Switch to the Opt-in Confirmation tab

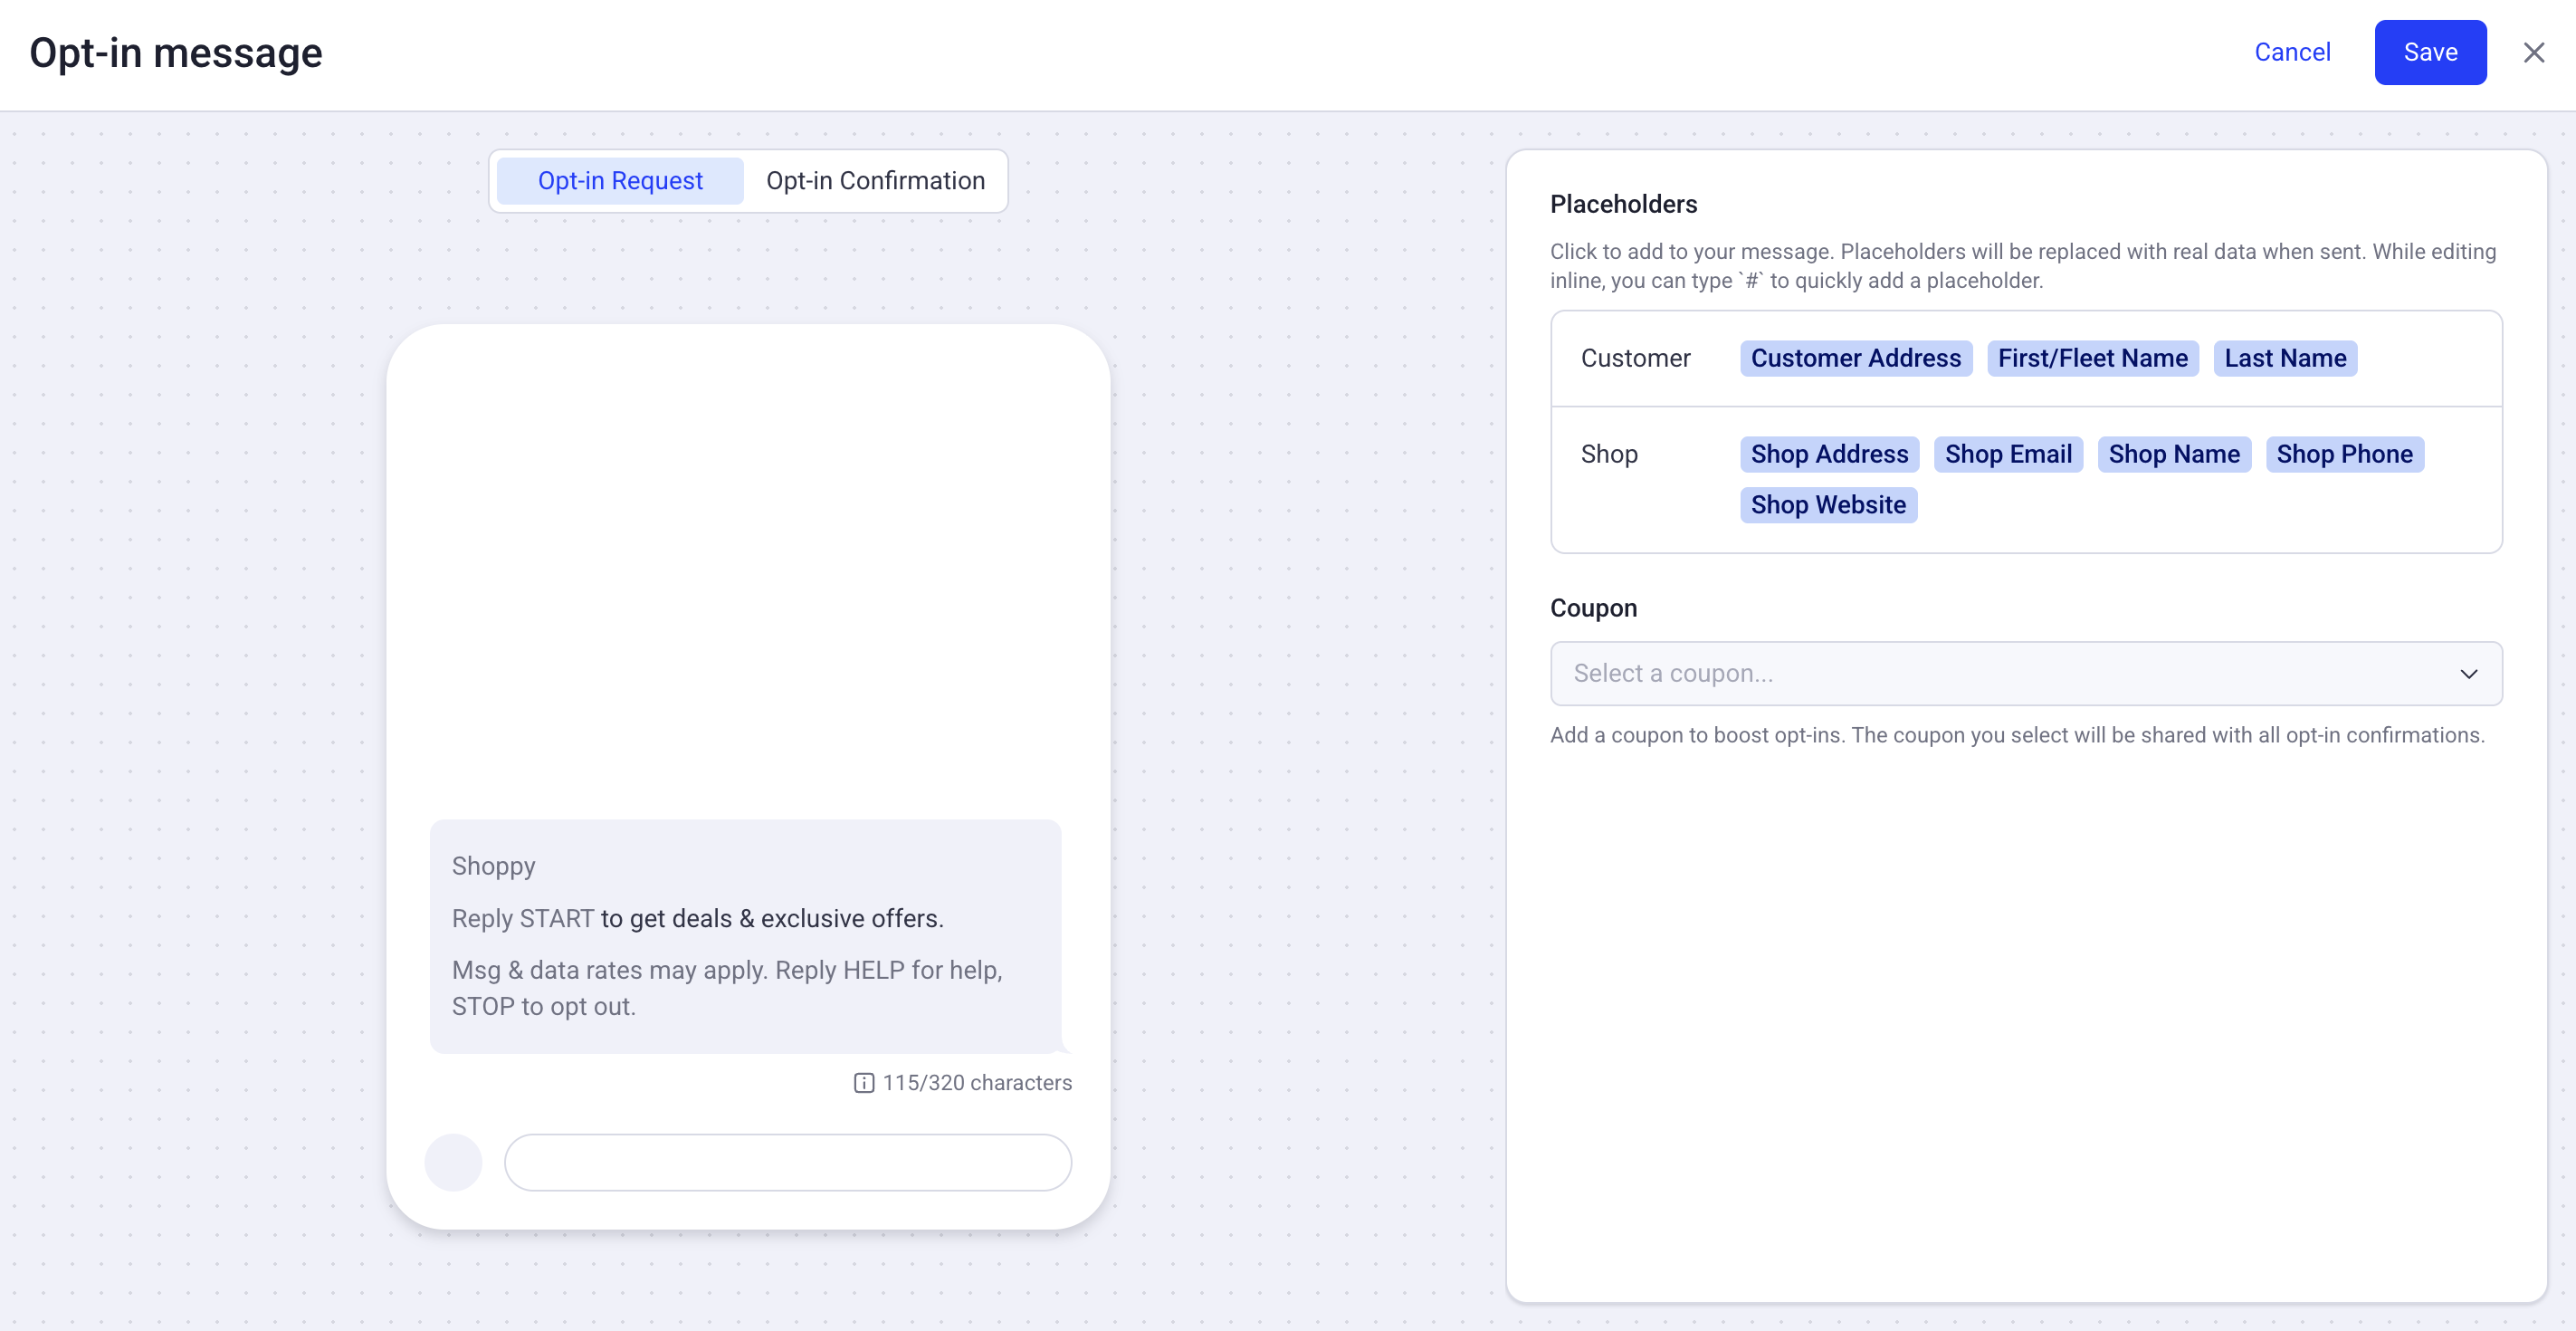coord(875,181)
